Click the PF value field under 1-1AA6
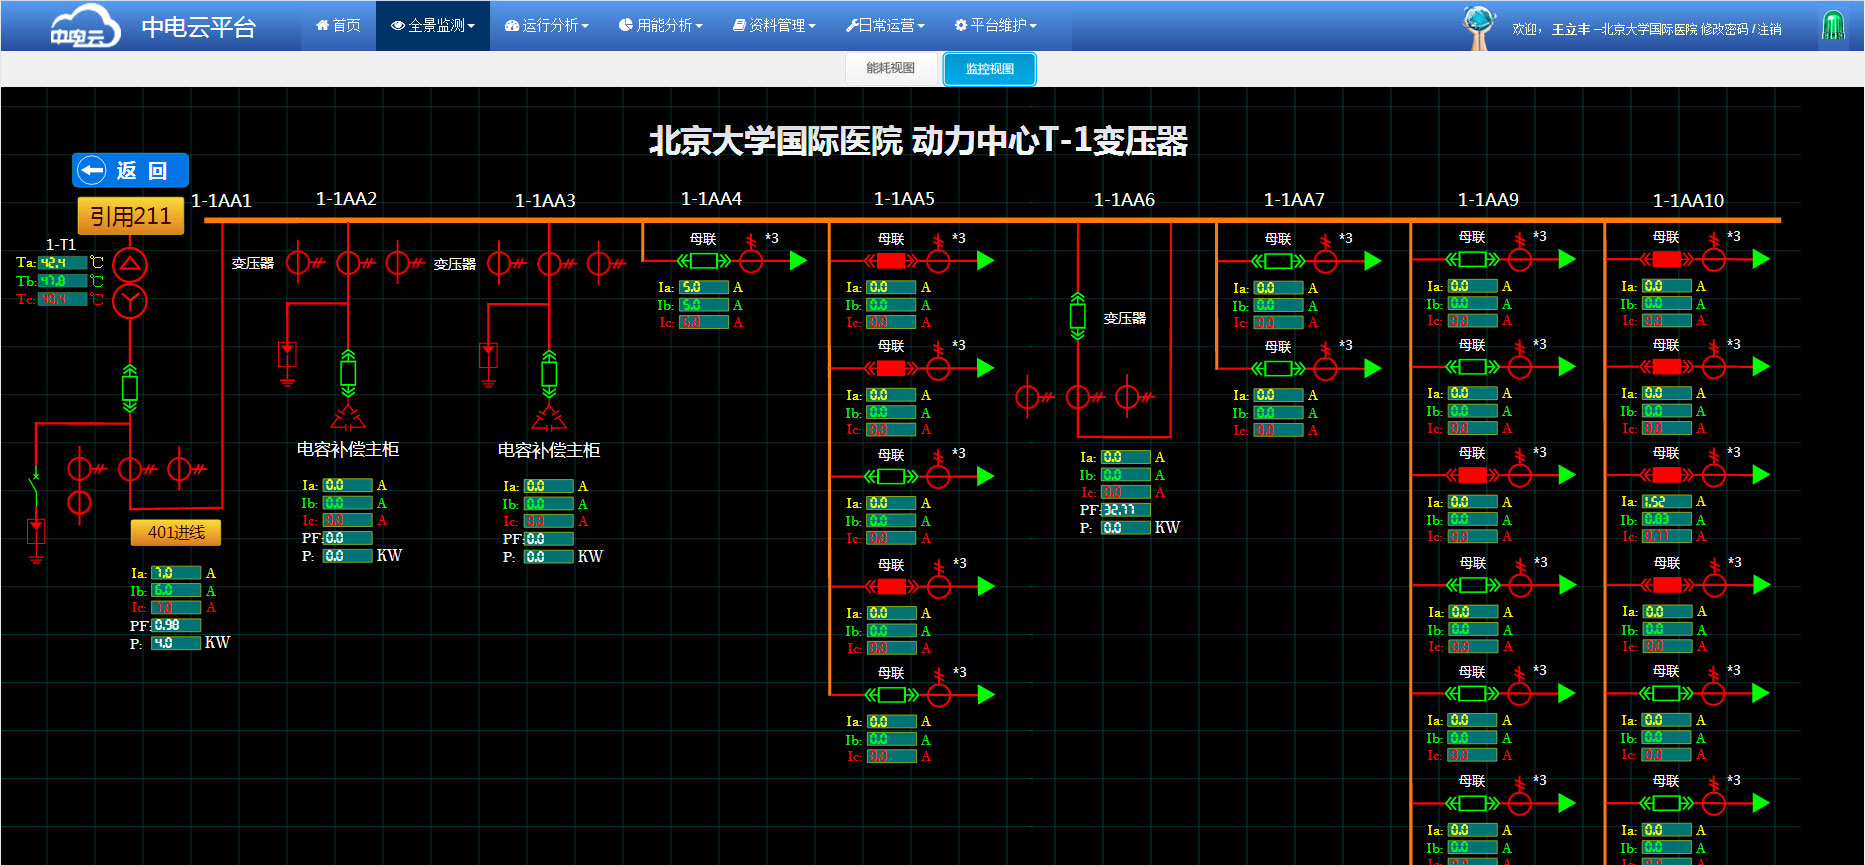Image resolution: width=1865 pixels, height=865 pixels. pyautogui.click(x=1125, y=510)
